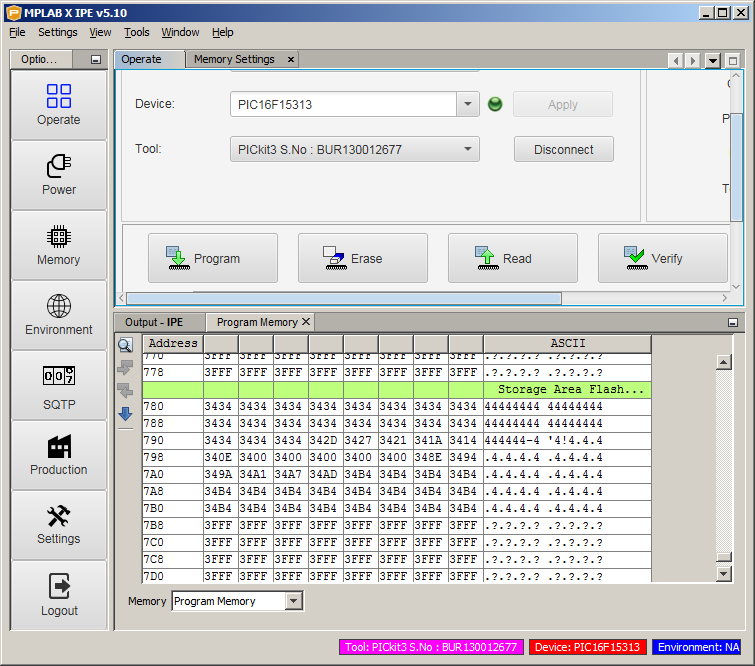Click the Verify button
755x666 pixels.
tap(663, 258)
